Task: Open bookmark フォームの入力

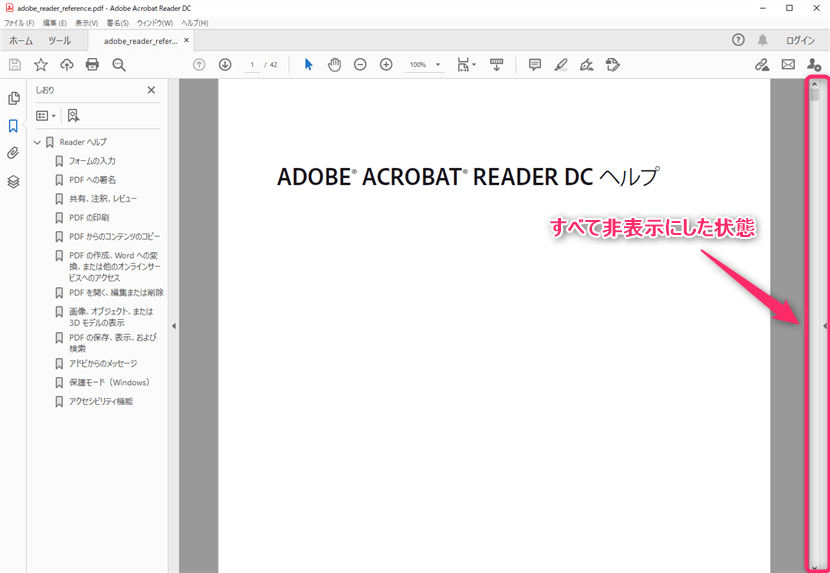Action: coord(92,161)
